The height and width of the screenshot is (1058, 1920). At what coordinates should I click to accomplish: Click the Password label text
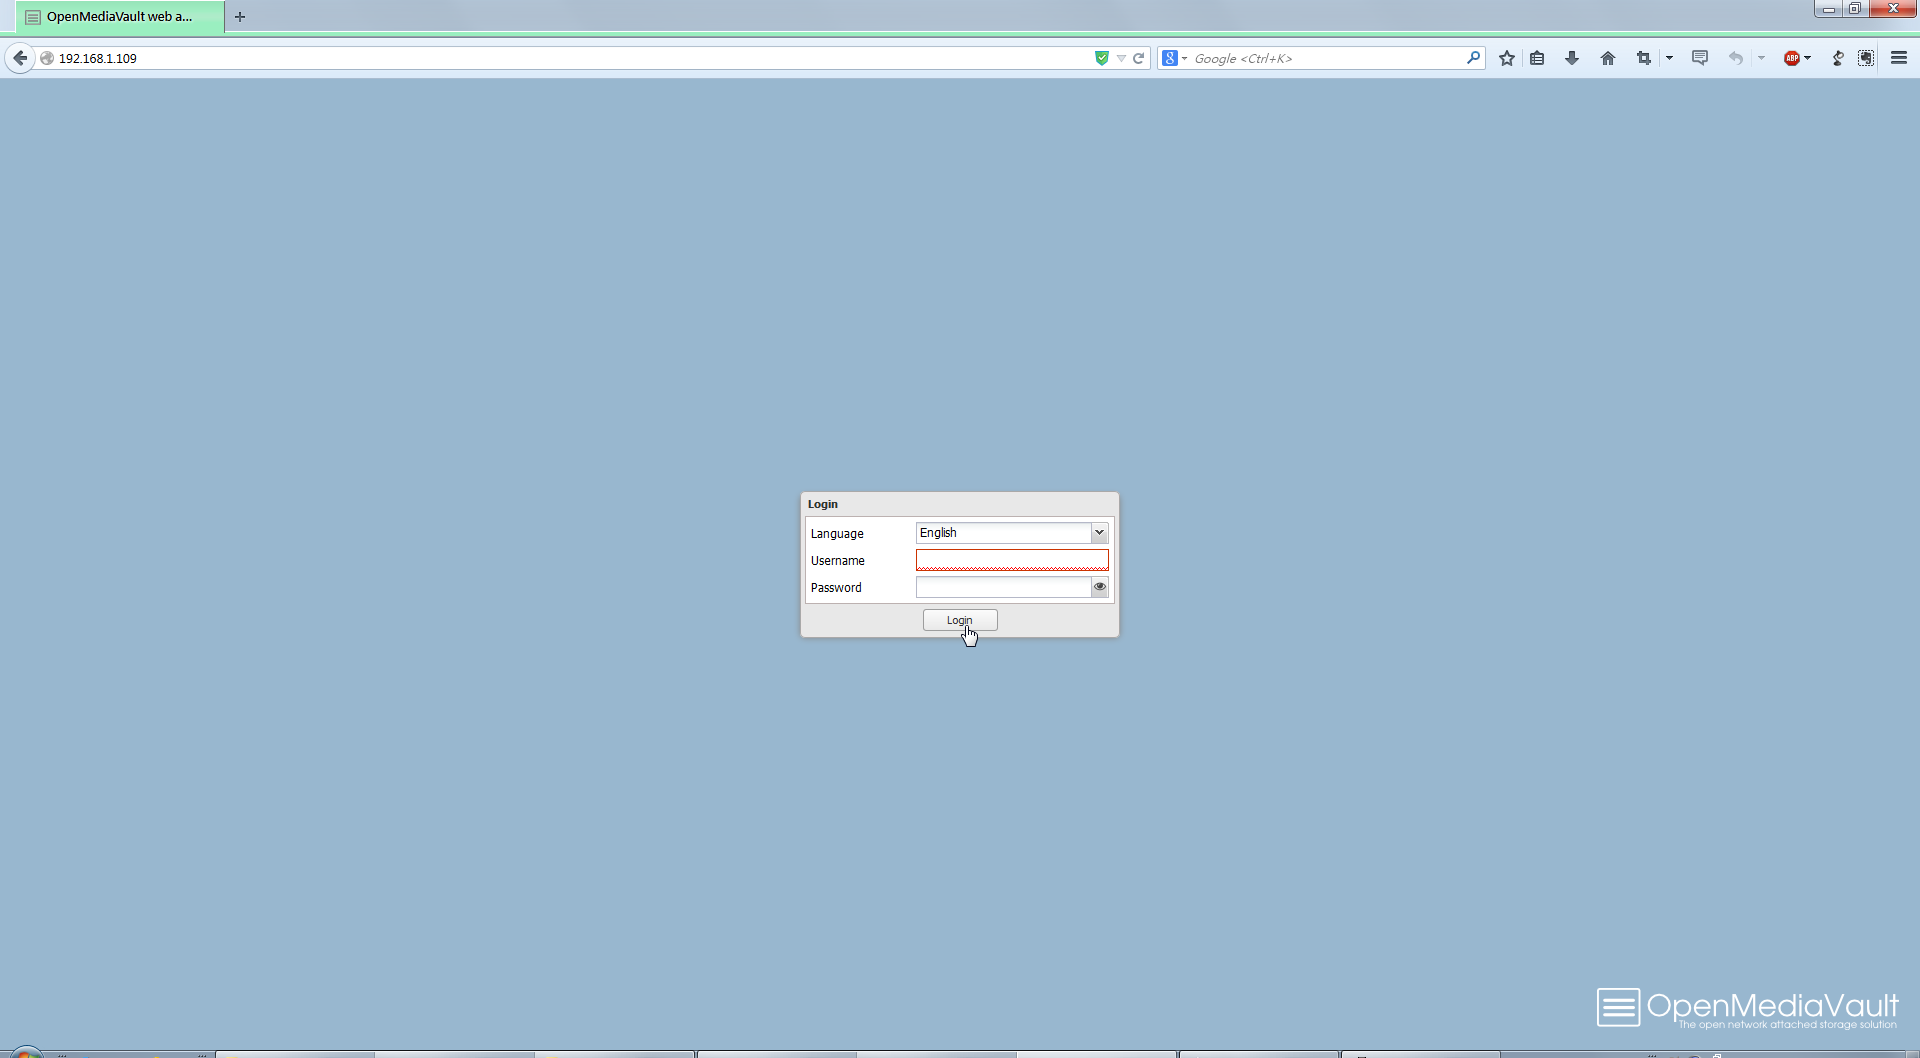pyautogui.click(x=836, y=588)
